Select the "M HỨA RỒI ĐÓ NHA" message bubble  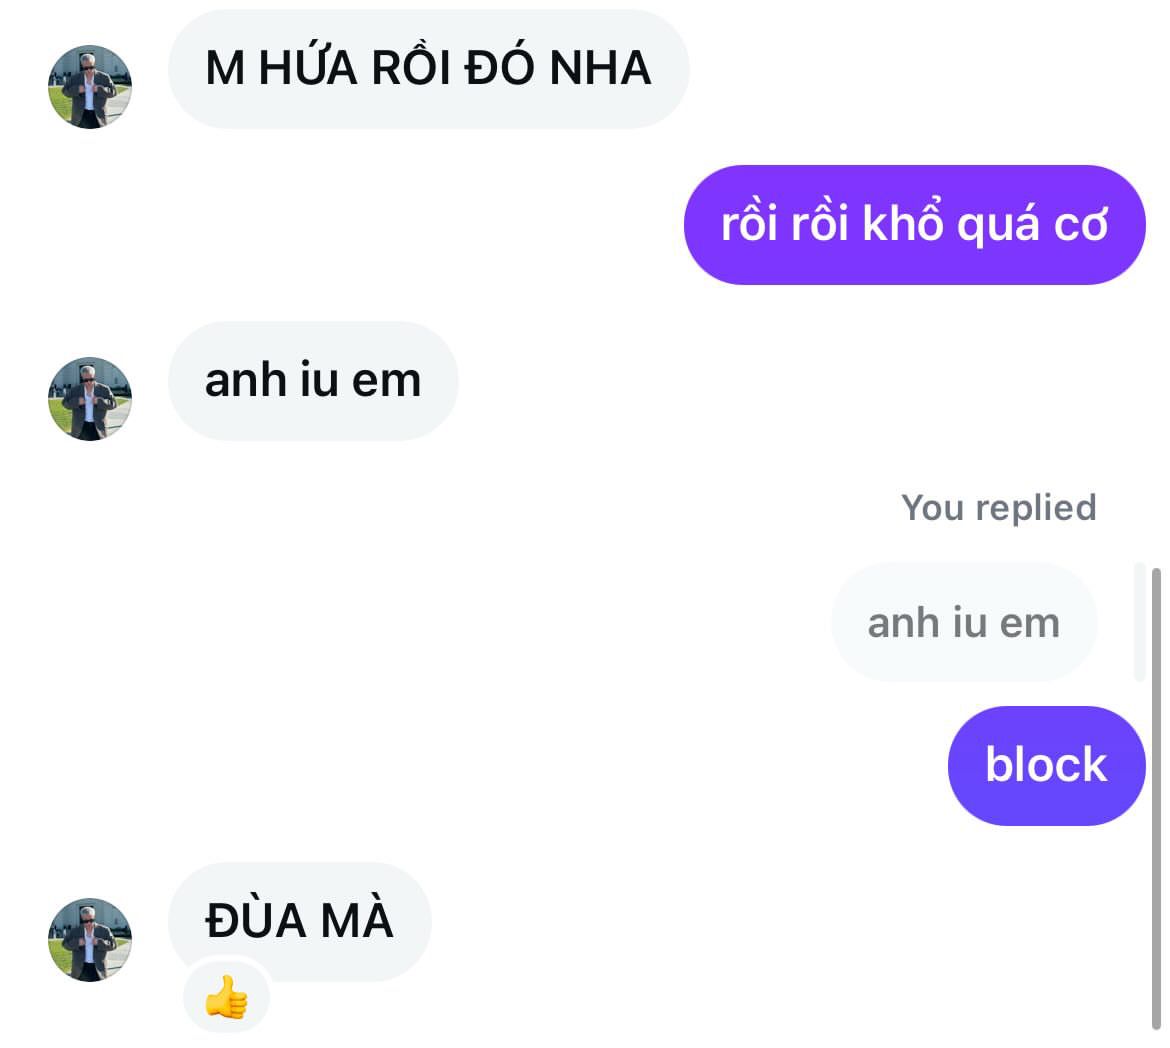428,69
